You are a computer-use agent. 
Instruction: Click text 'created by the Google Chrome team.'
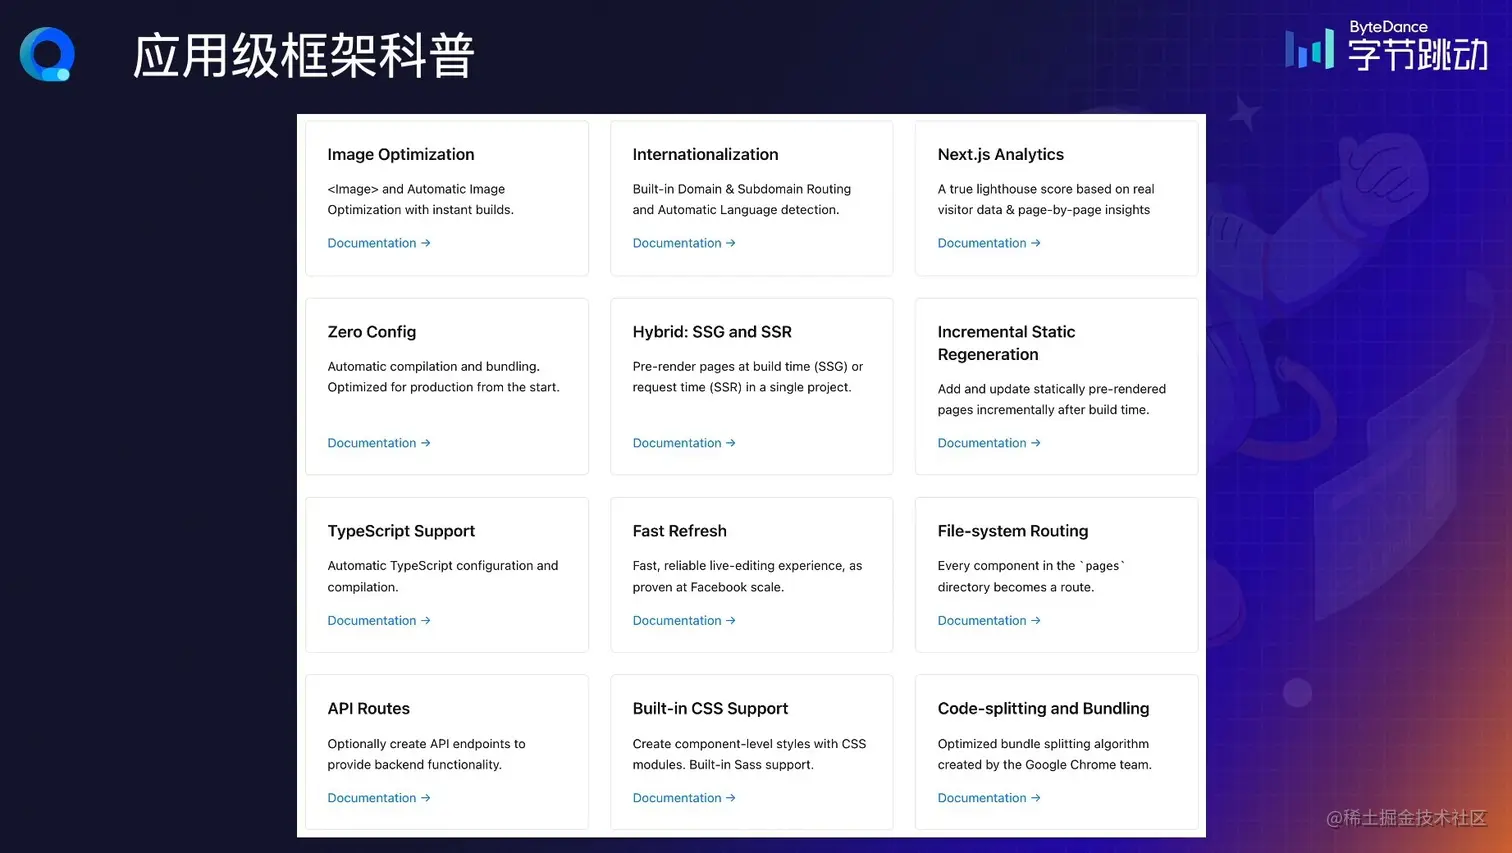(1045, 765)
